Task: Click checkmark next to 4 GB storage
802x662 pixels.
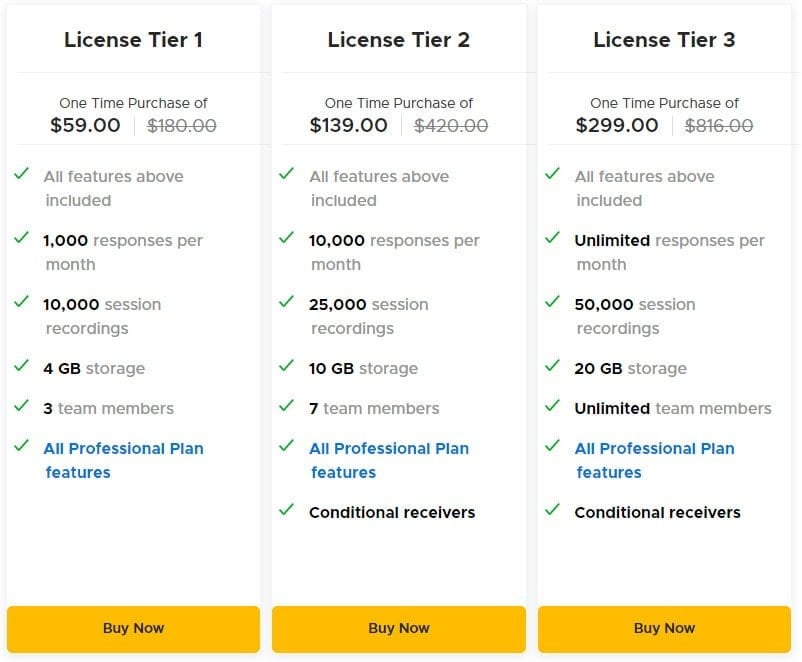Action: click(21, 366)
